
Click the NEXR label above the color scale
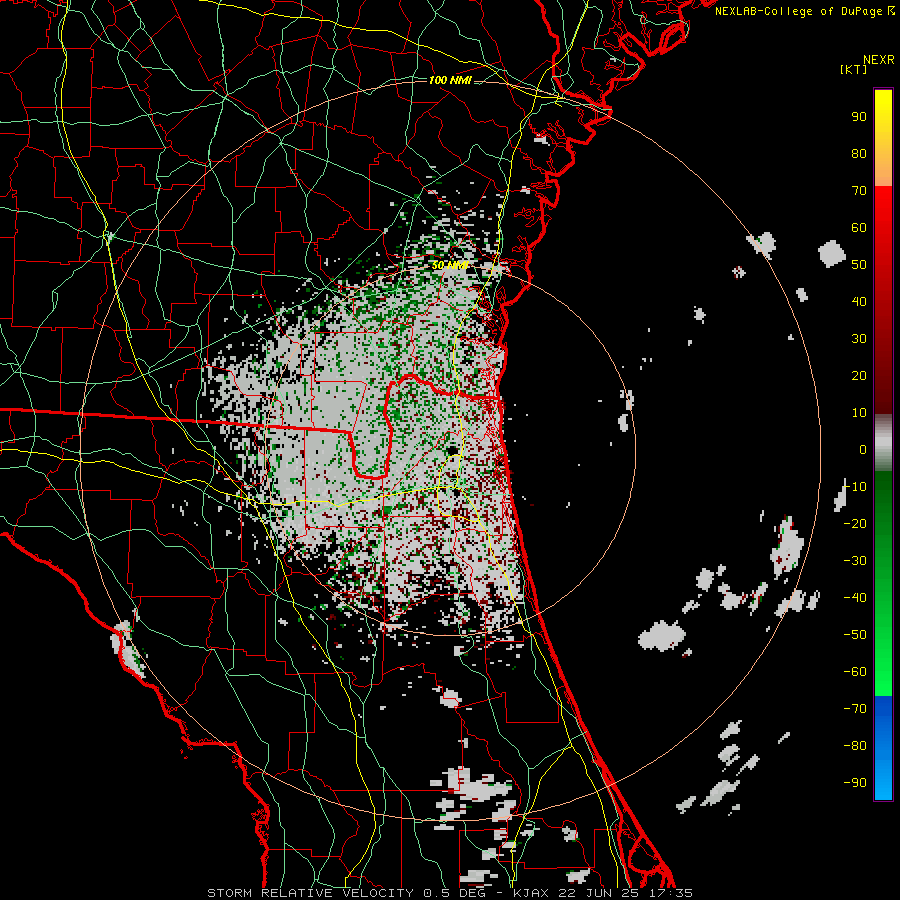(878, 60)
